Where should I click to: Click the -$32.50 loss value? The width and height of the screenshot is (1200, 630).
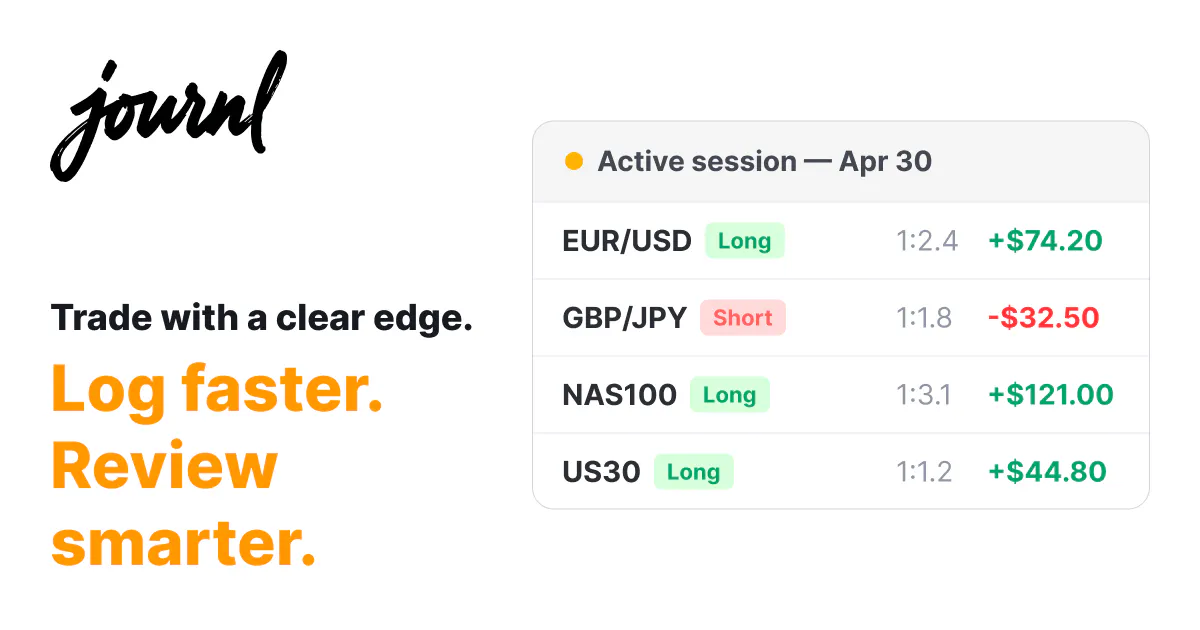pyautogui.click(x=1043, y=318)
